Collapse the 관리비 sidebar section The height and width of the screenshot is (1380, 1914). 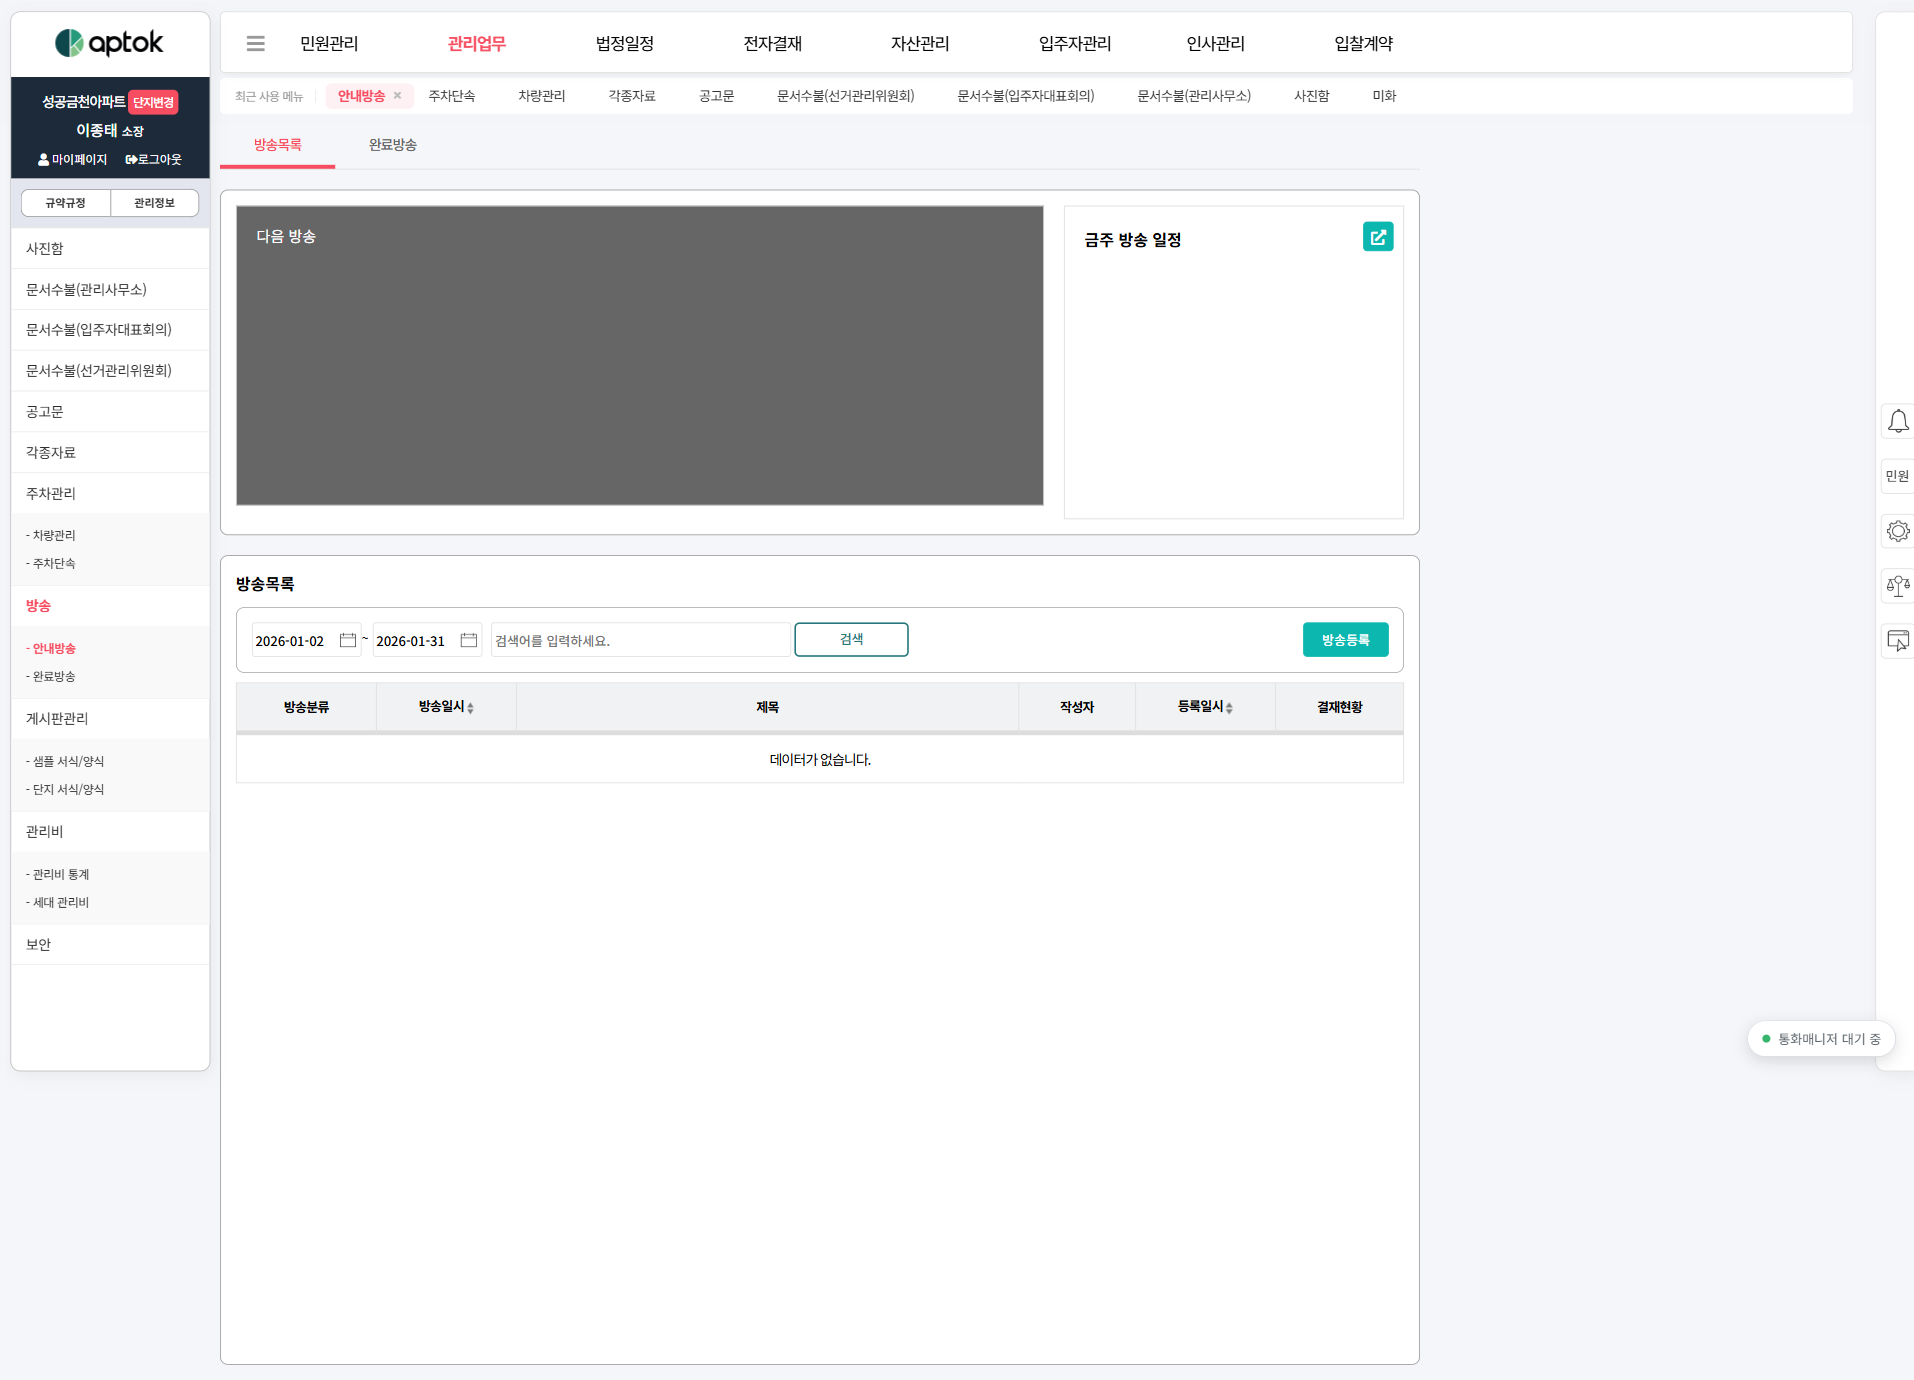tap(110, 832)
